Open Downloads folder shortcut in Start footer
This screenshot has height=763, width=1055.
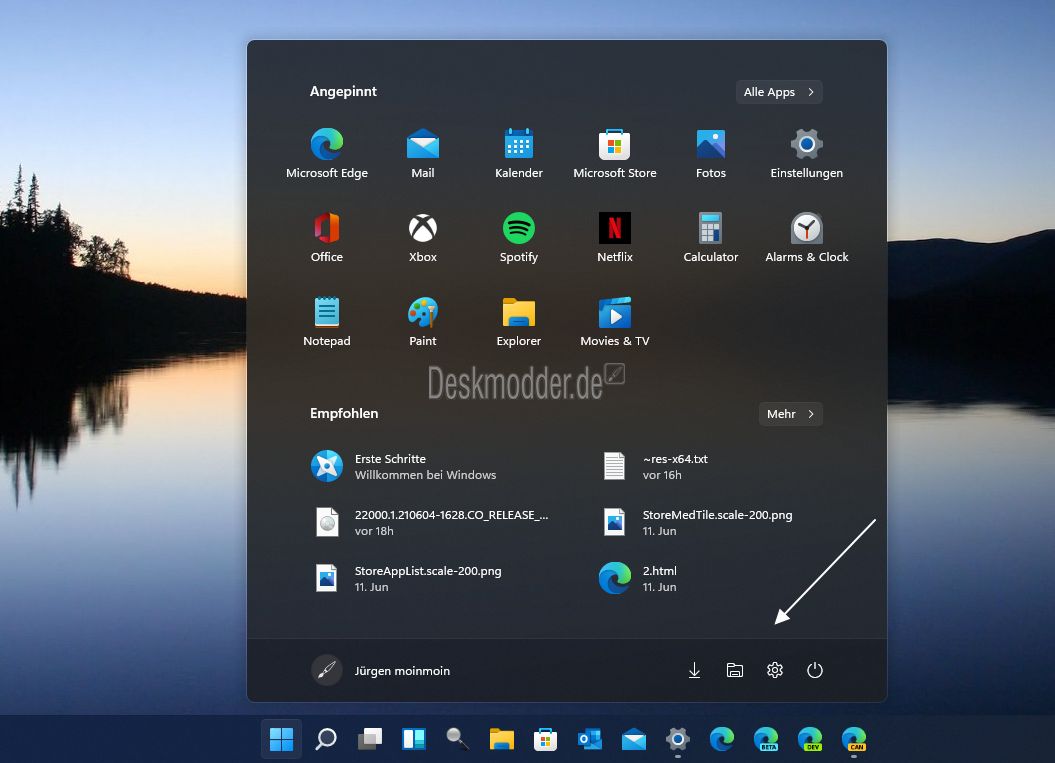coord(694,670)
